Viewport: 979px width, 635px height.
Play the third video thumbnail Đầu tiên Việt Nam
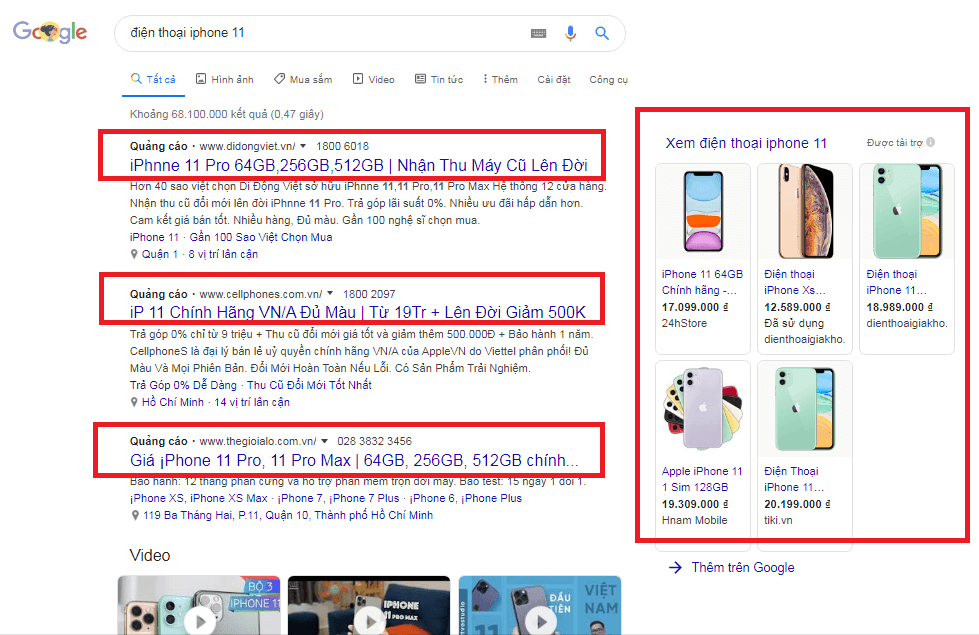[x=541, y=621]
